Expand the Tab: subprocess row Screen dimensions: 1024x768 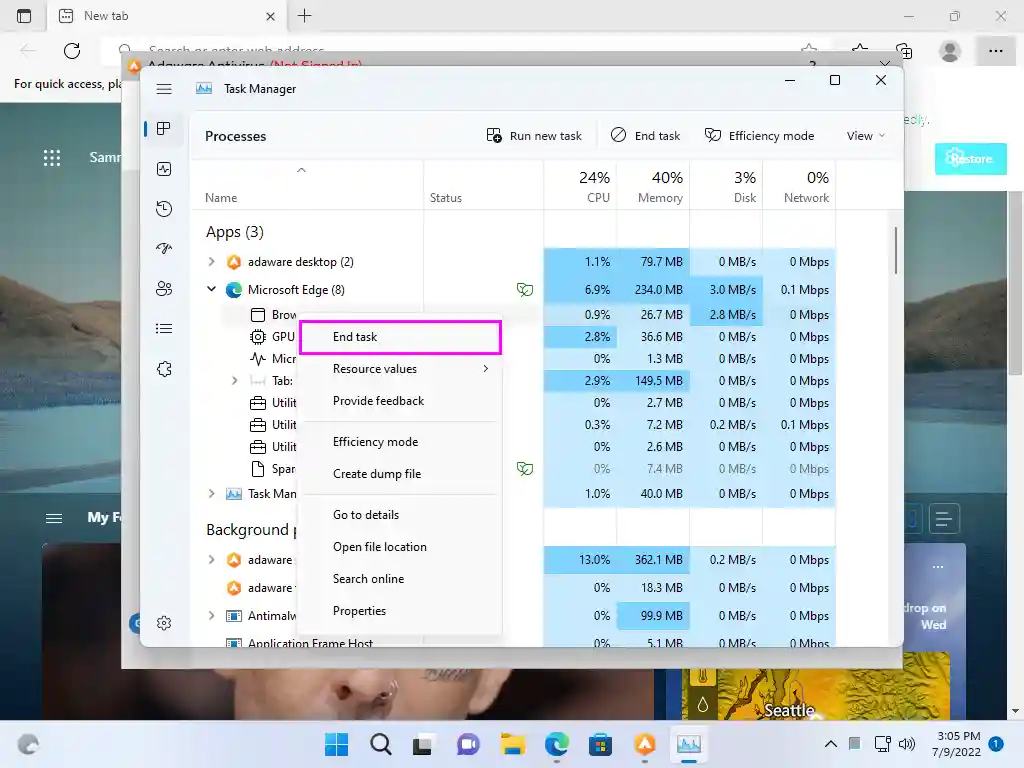234,381
